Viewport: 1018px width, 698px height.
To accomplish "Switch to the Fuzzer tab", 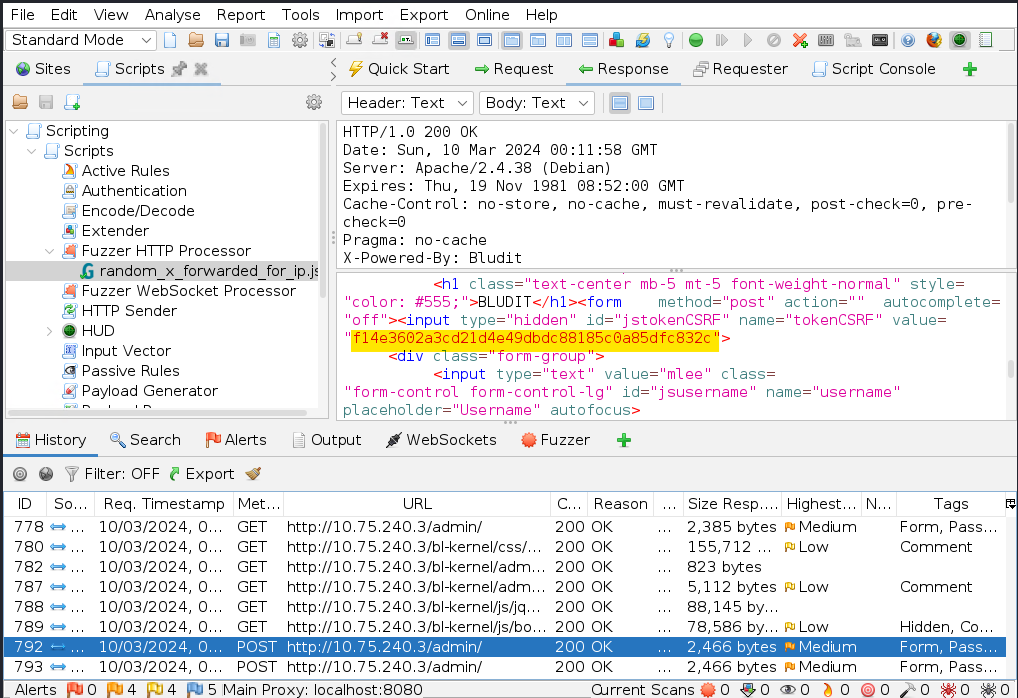I will 555,440.
